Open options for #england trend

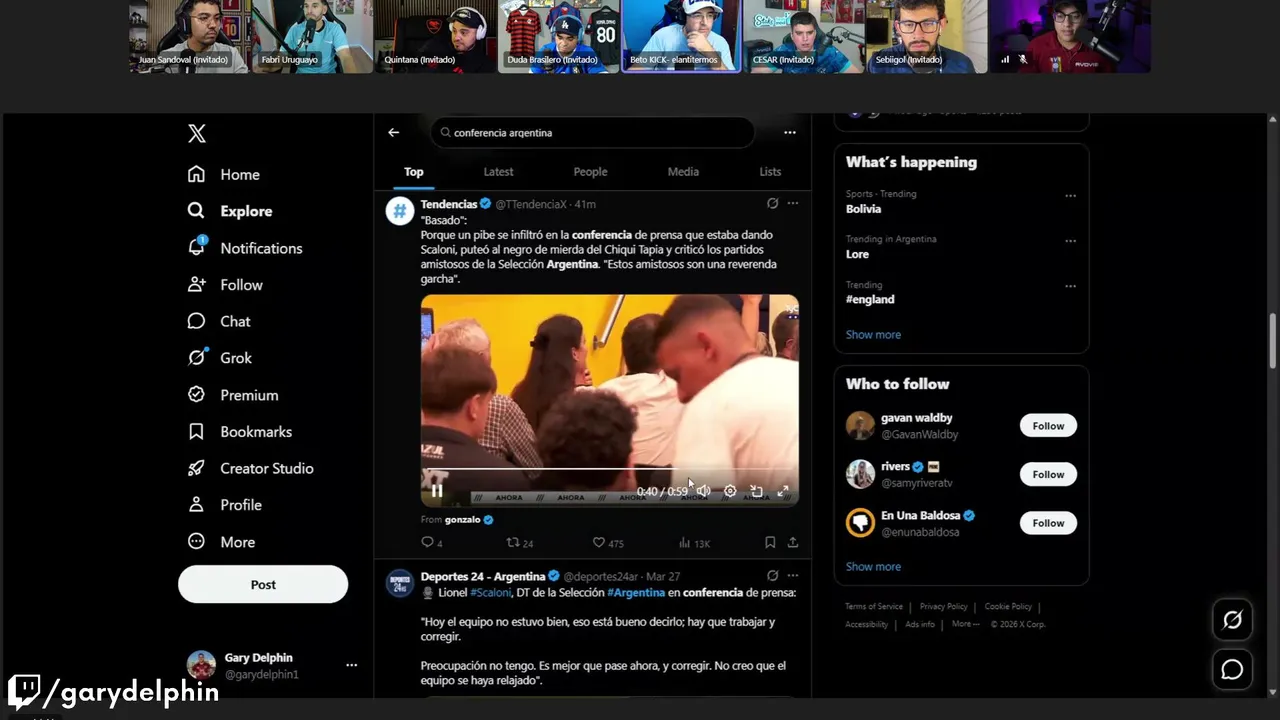[x=1070, y=286]
